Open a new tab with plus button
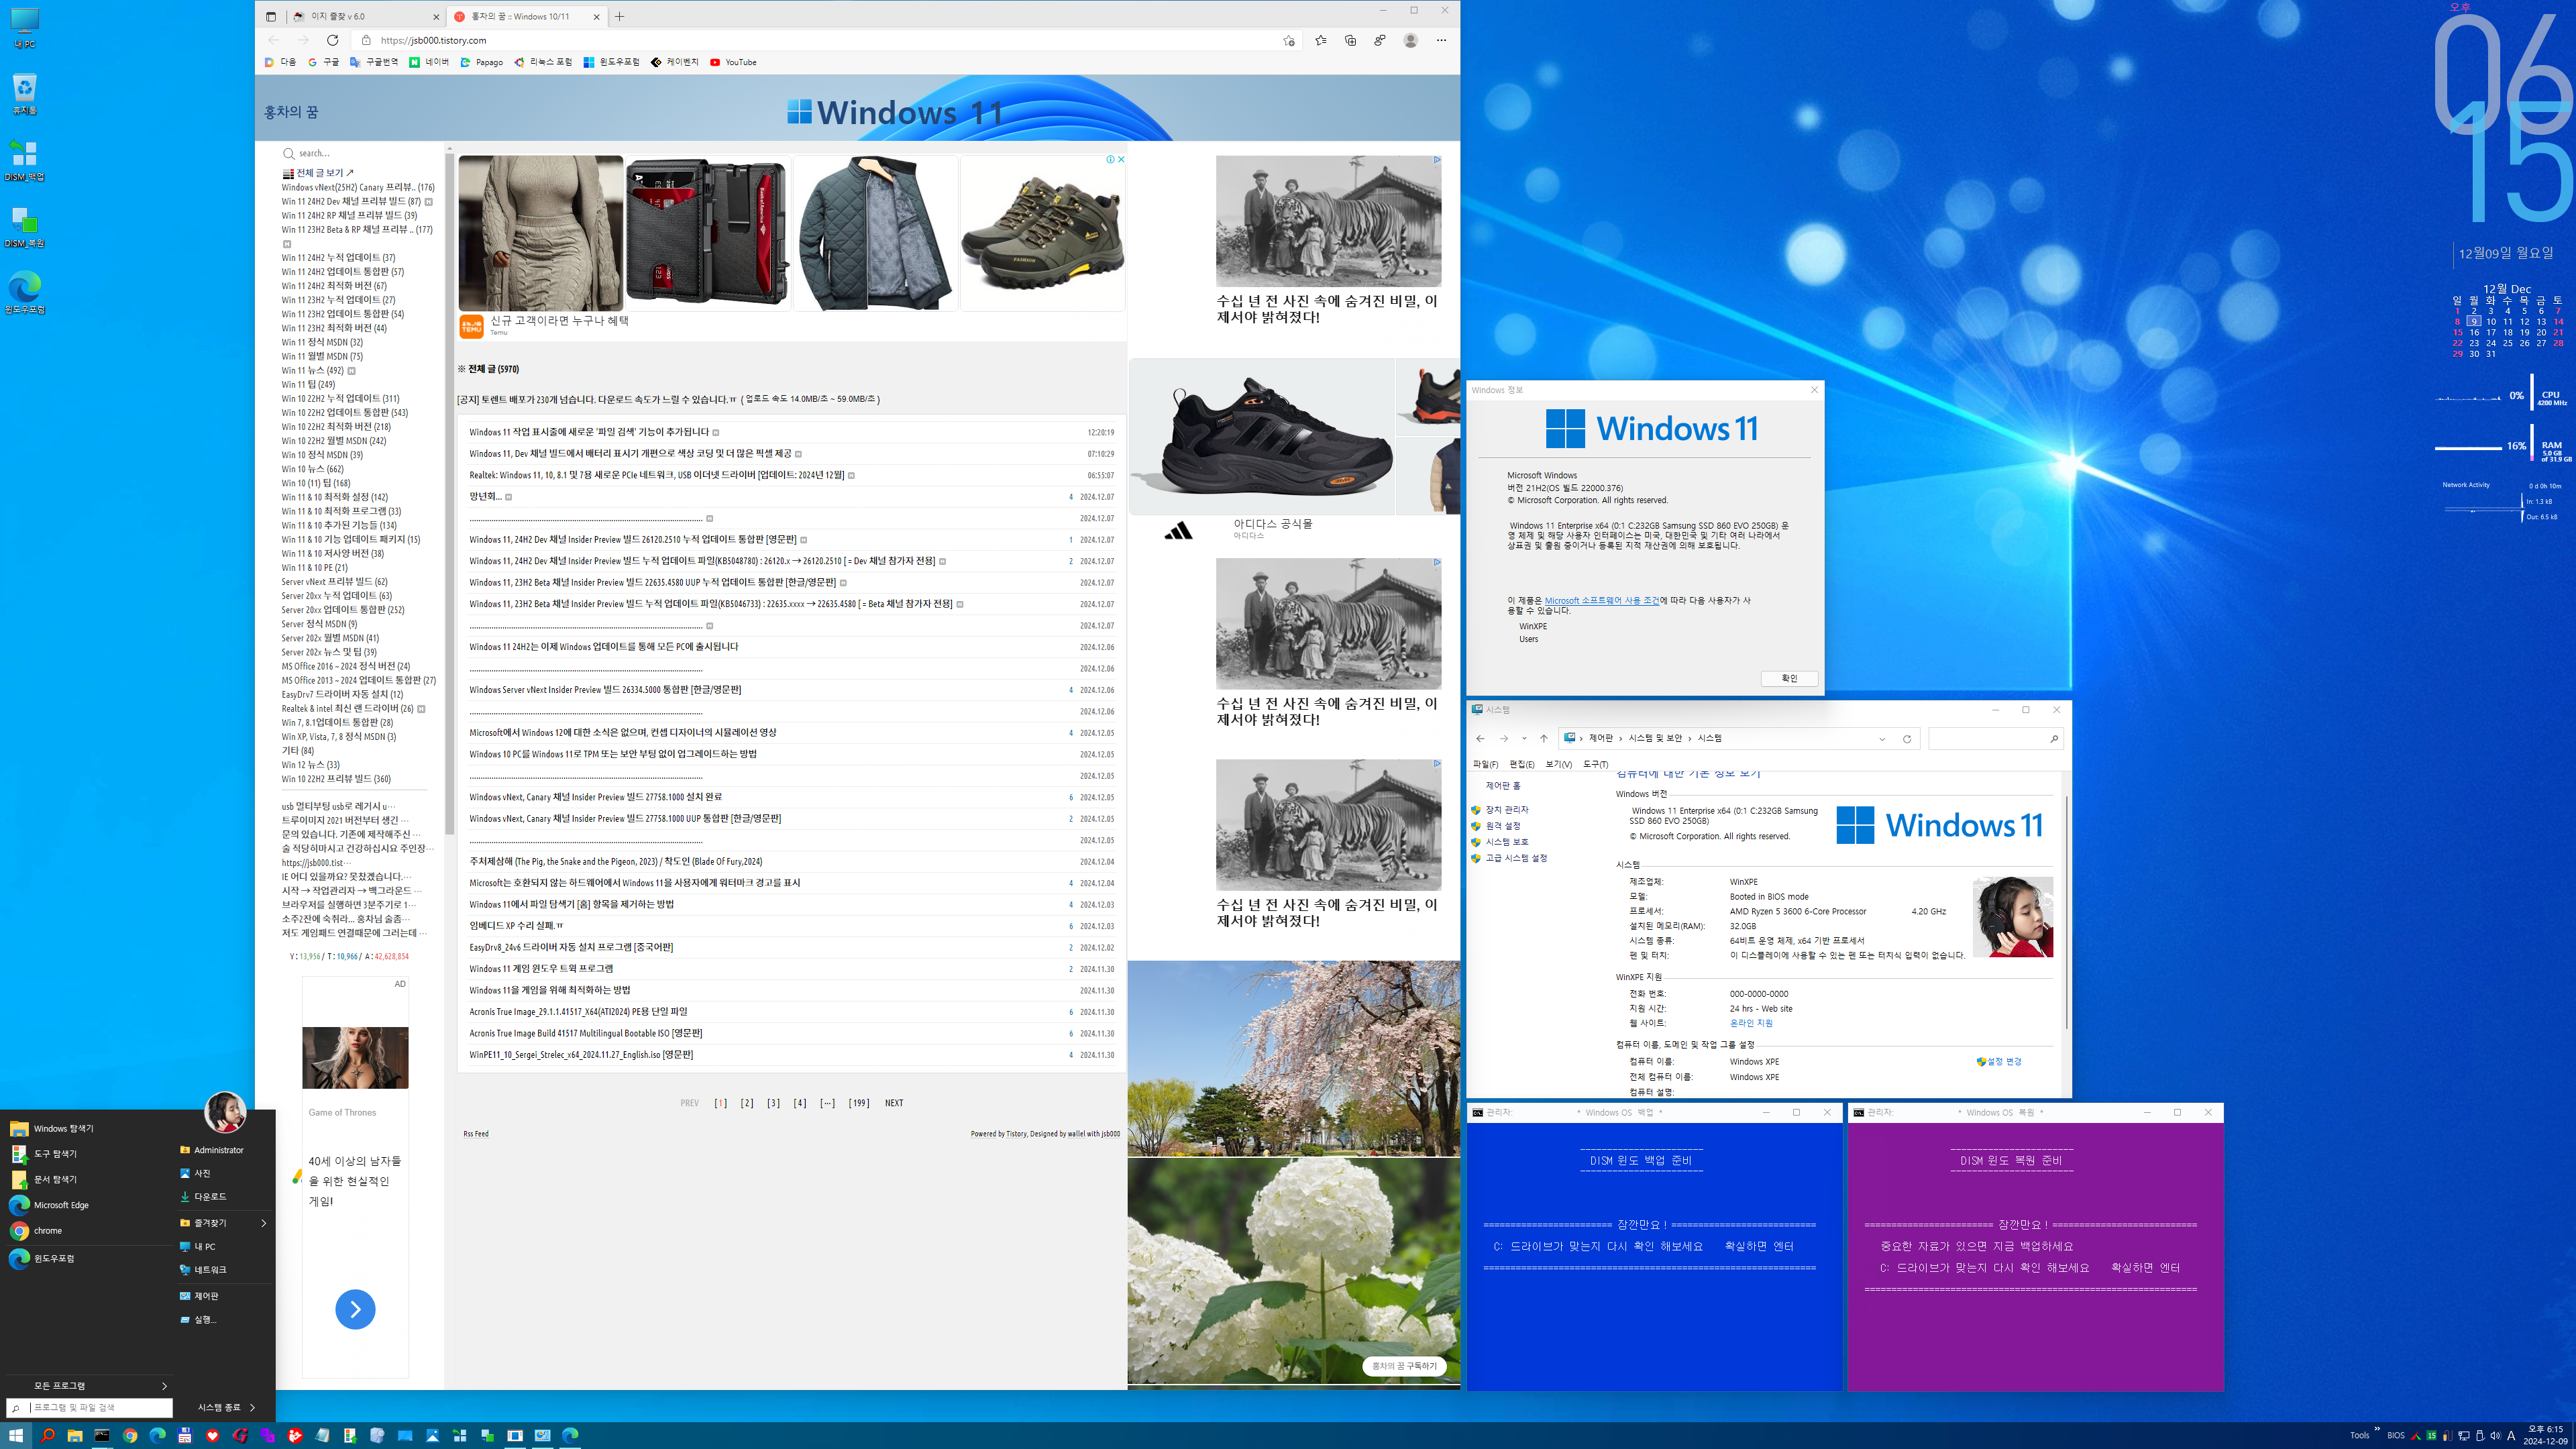Screen dimensions: 2576x1449 [619, 16]
